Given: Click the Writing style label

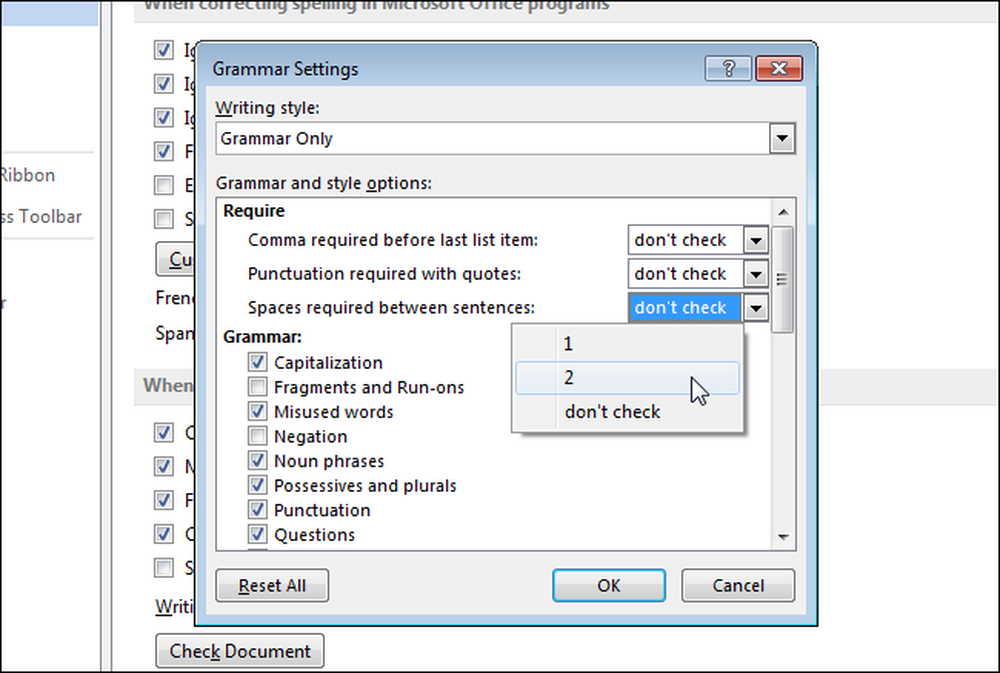Looking at the screenshot, I should click(267, 108).
